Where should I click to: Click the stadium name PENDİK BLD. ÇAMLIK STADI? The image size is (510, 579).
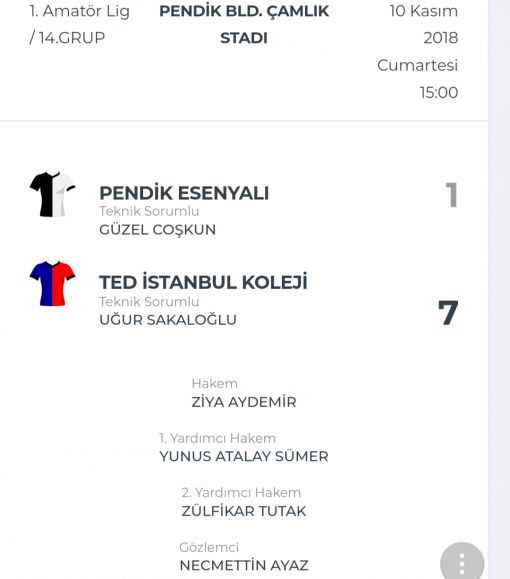244,24
